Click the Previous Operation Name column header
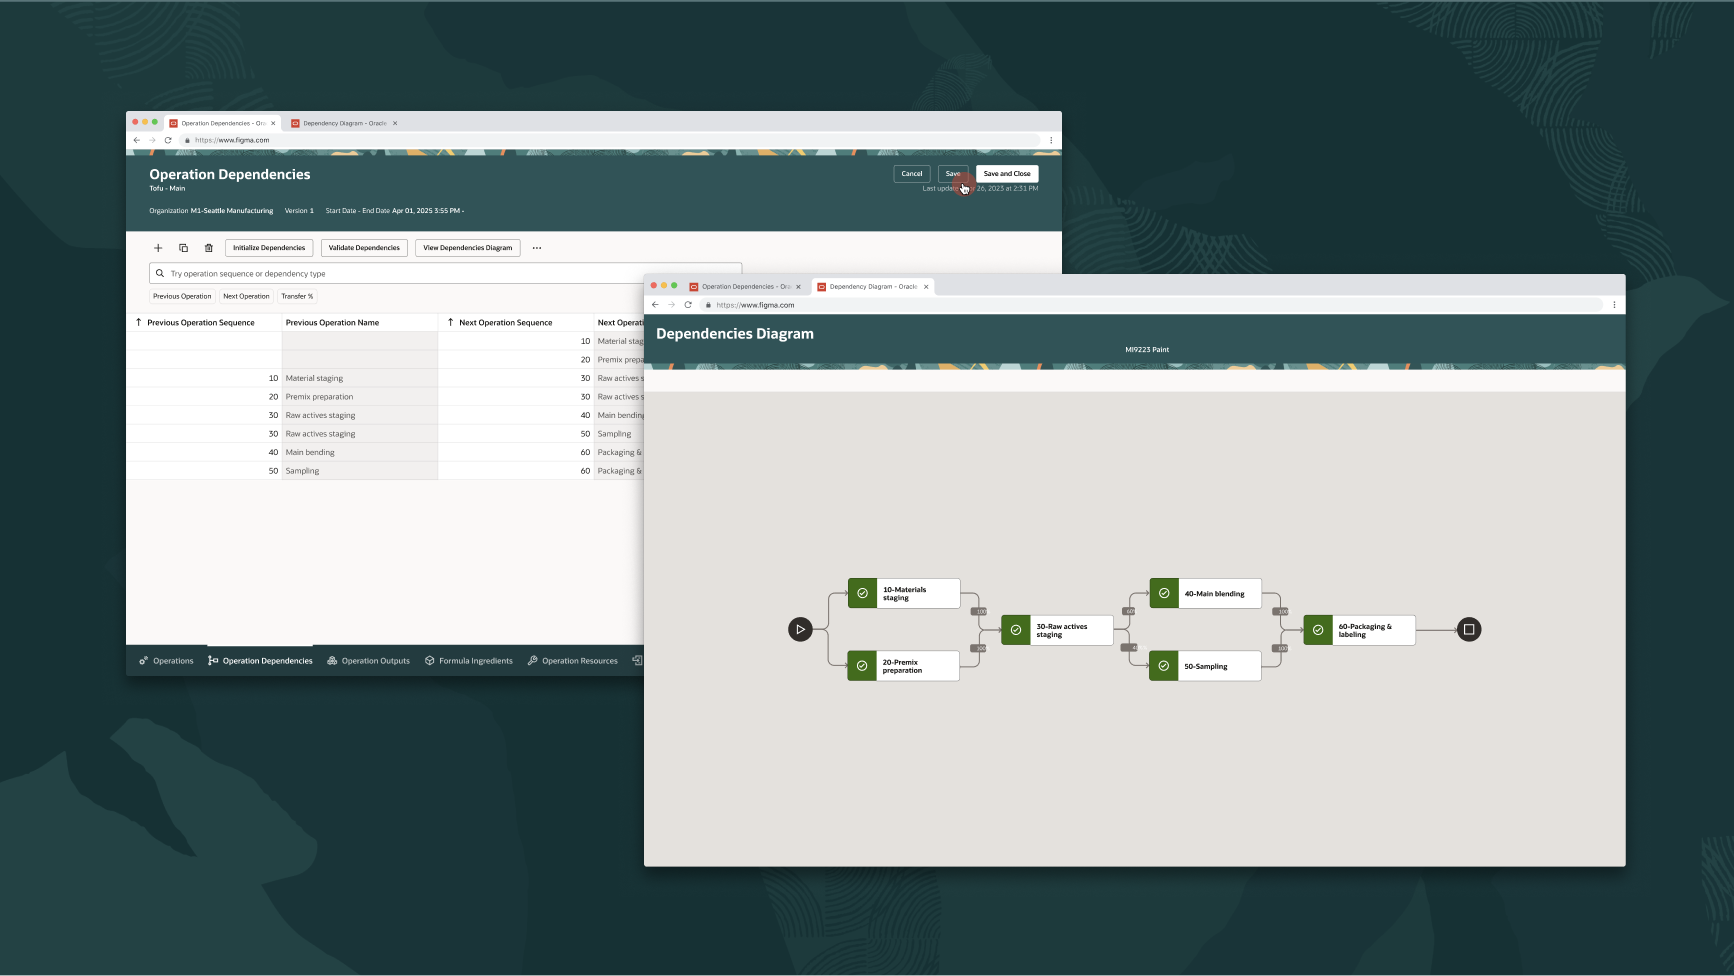 [332, 322]
